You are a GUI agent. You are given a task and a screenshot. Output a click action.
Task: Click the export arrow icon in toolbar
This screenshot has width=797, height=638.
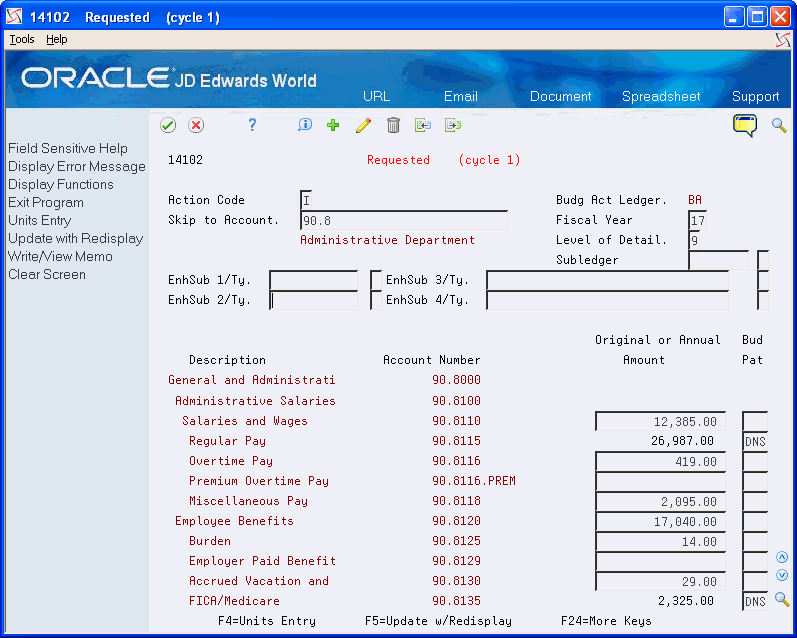click(x=452, y=125)
